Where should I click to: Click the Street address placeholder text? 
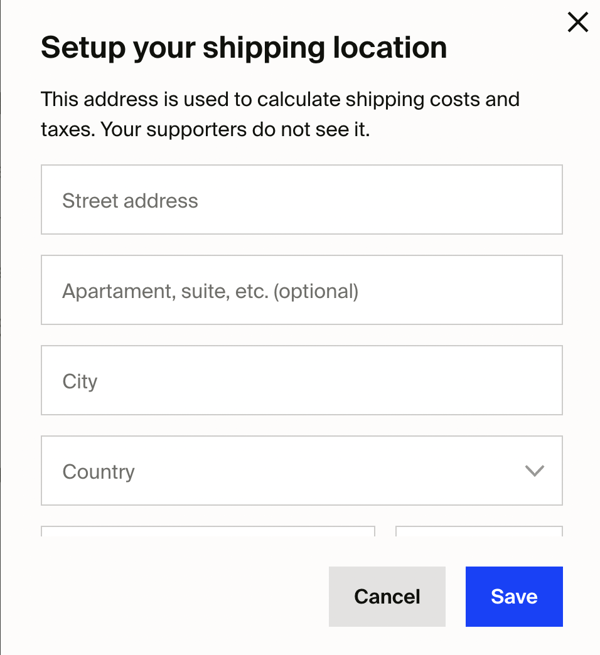pos(130,201)
